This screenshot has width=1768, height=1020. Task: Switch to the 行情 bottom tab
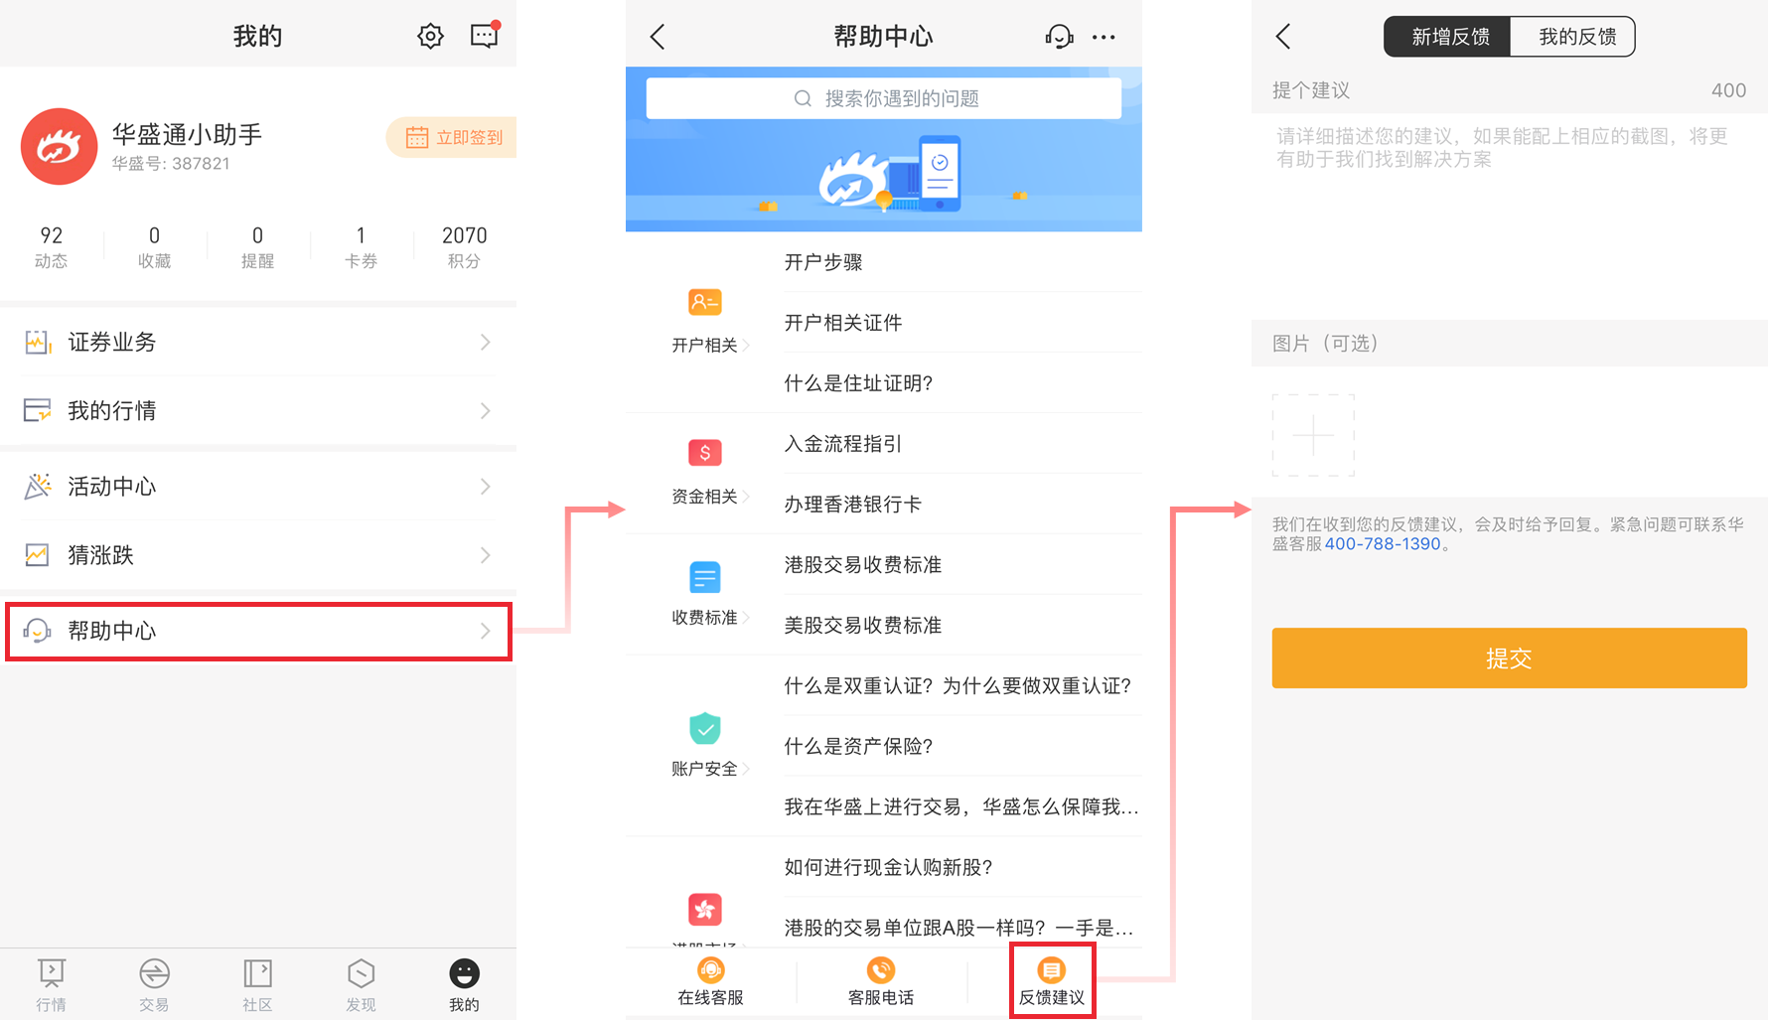click(x=51, y=985)
